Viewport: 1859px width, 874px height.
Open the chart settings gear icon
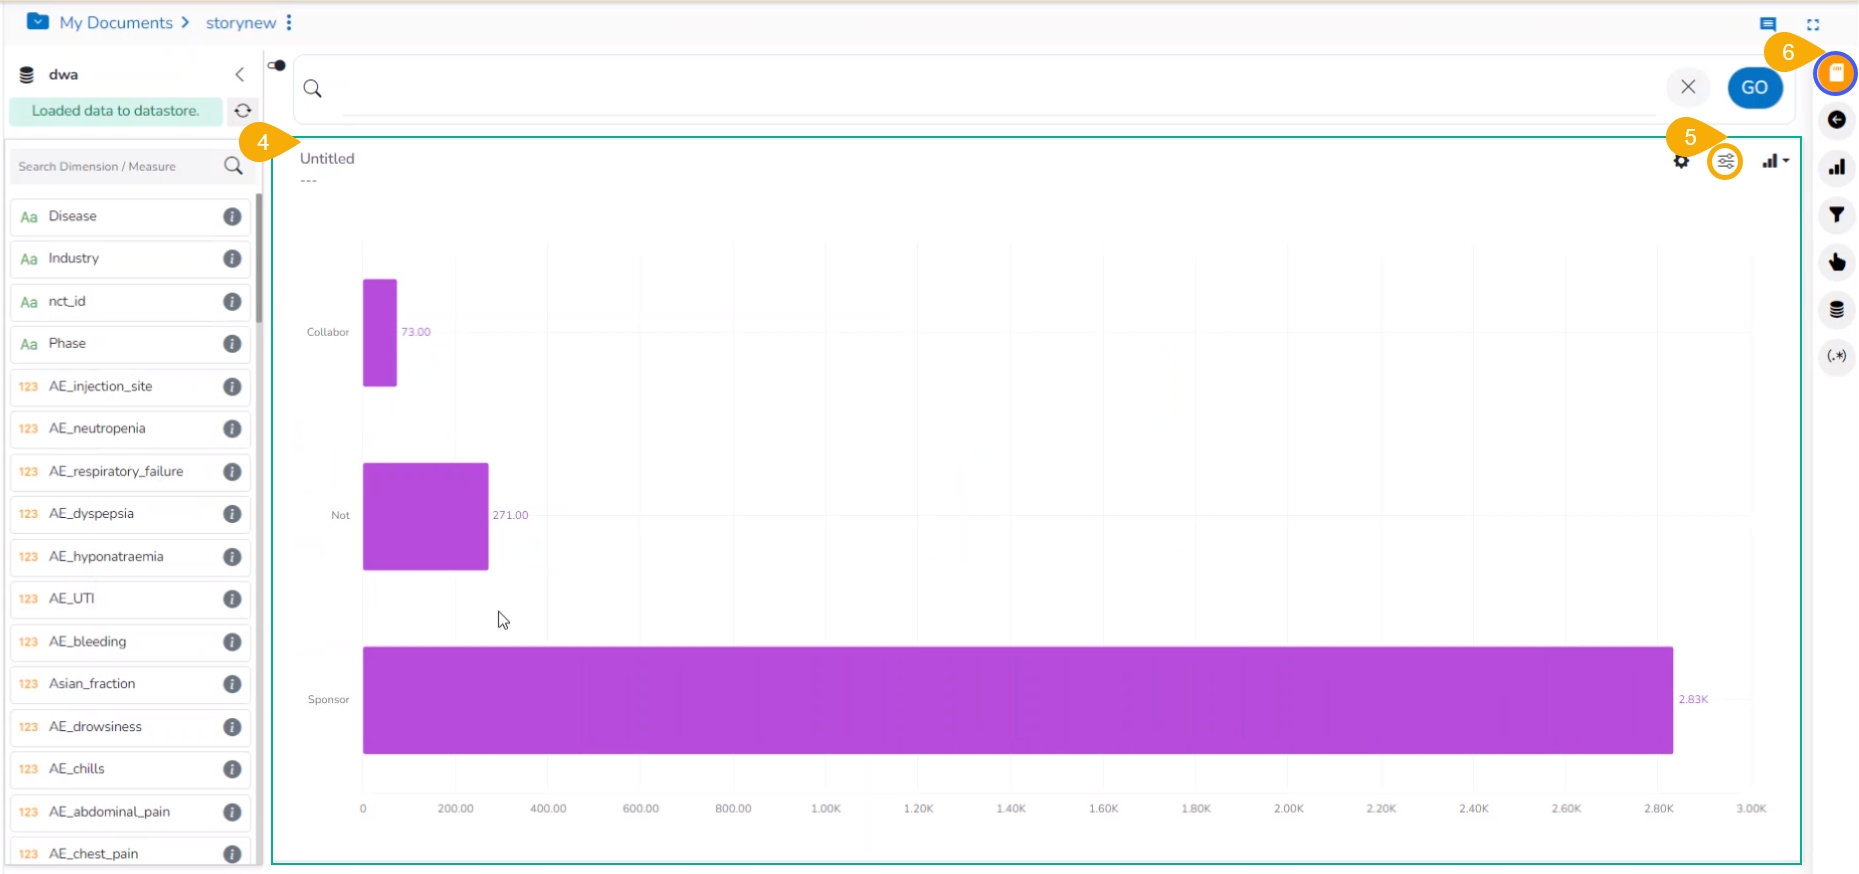(x=1681, y=161)
